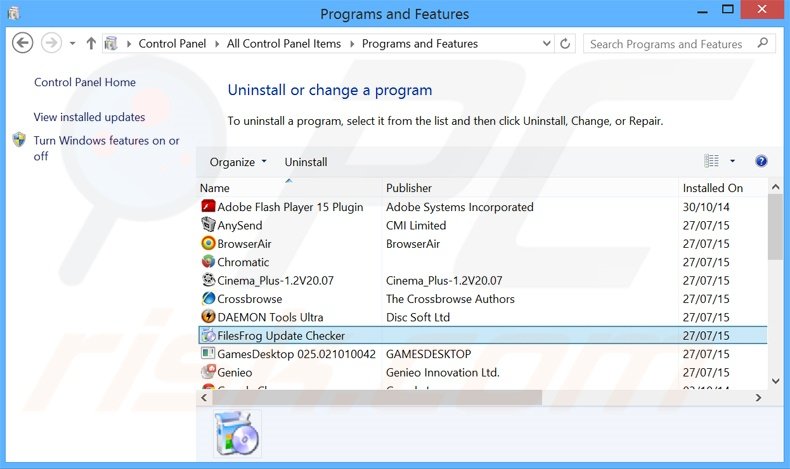Select the Chromatic entry name
This screenshot has width=790, height=469.
tap(243, 262)
